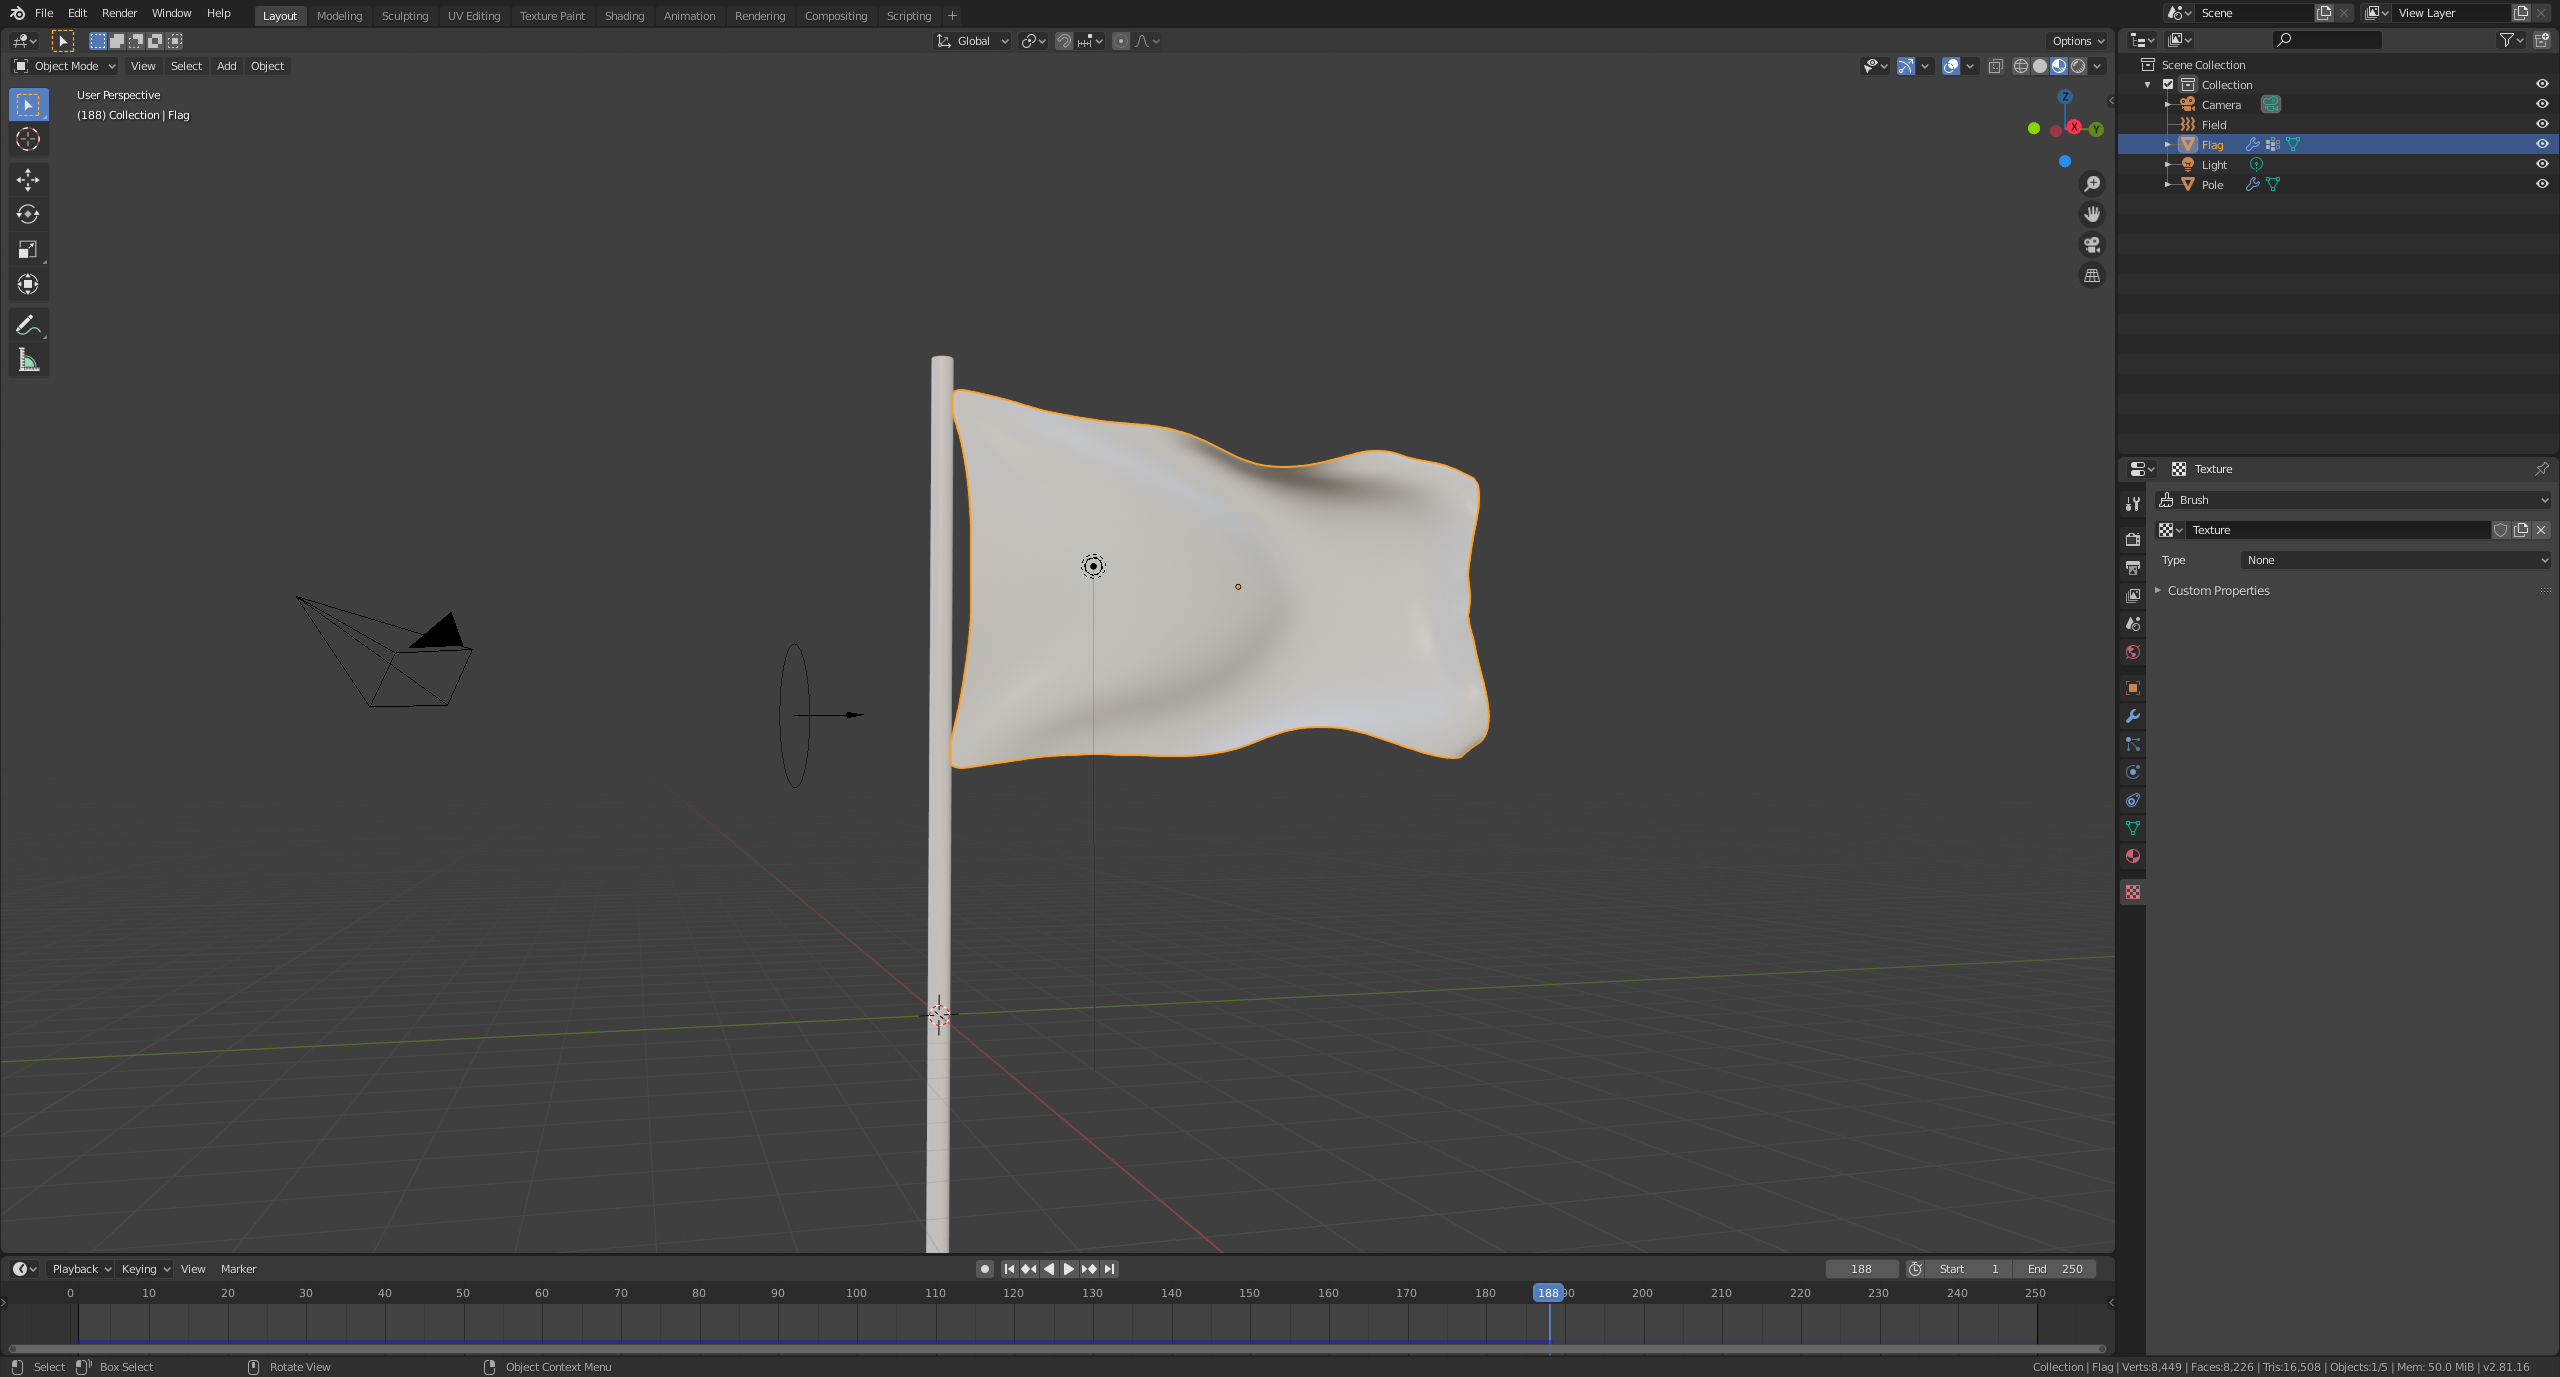Expand the Custom Properties panel
The height and width of the screenshot is (1377, 2560).
[2218, 591]
